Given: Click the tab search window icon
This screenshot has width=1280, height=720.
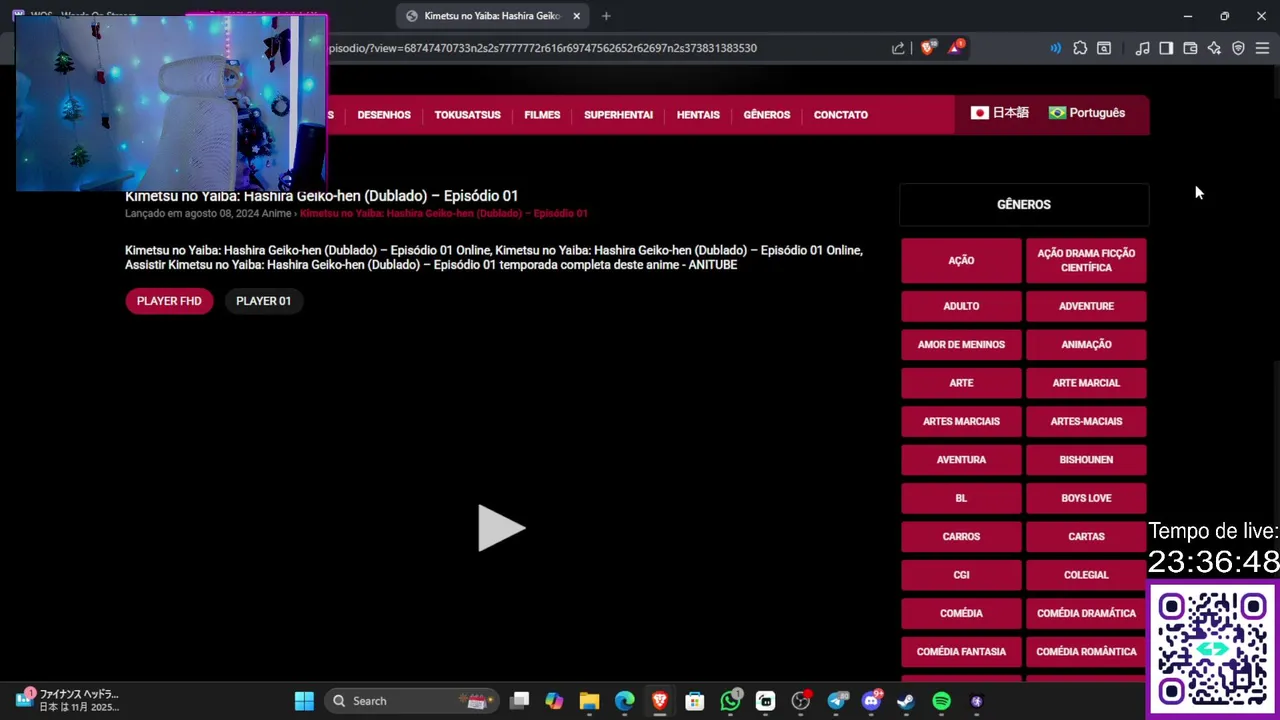Looking at the screenshot, I should 1104,48.
